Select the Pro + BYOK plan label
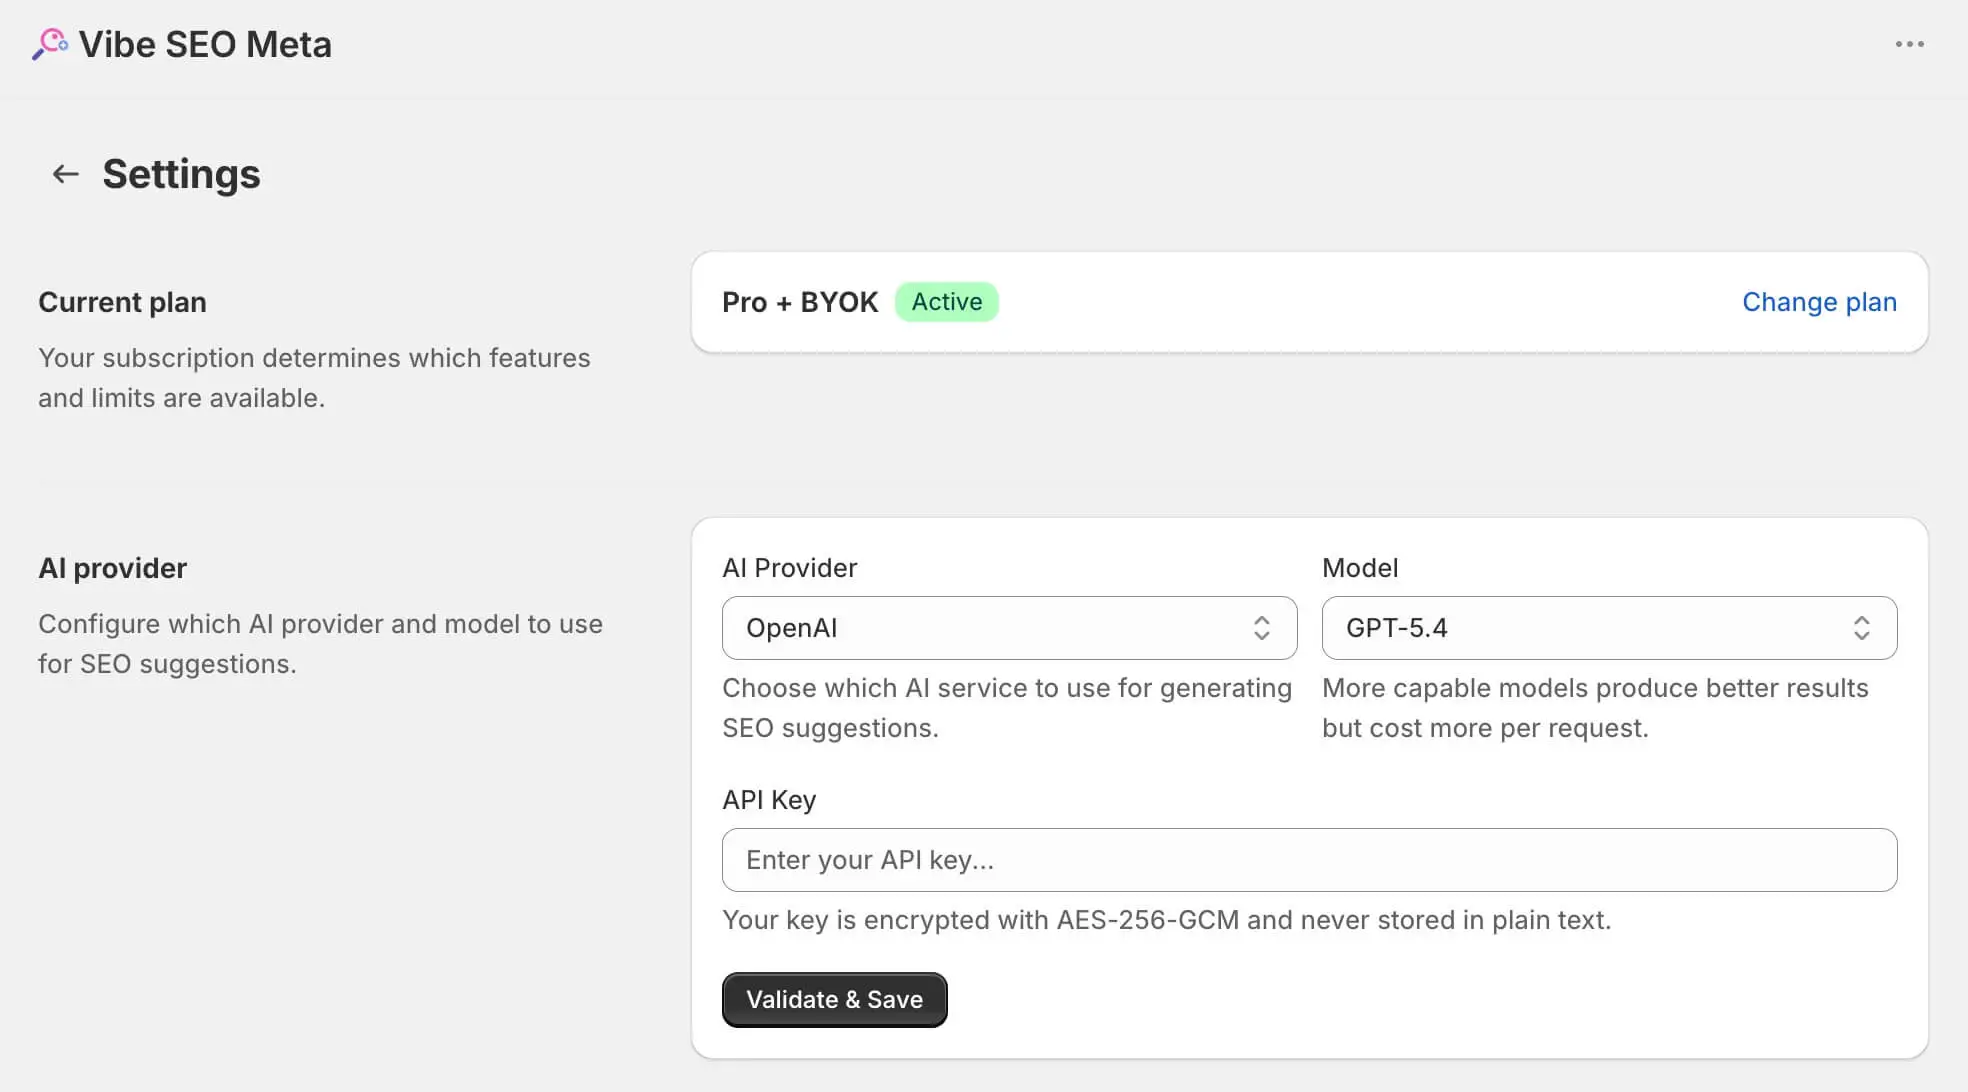The height and width of the screenshot is (1092, 1968). 800,301
